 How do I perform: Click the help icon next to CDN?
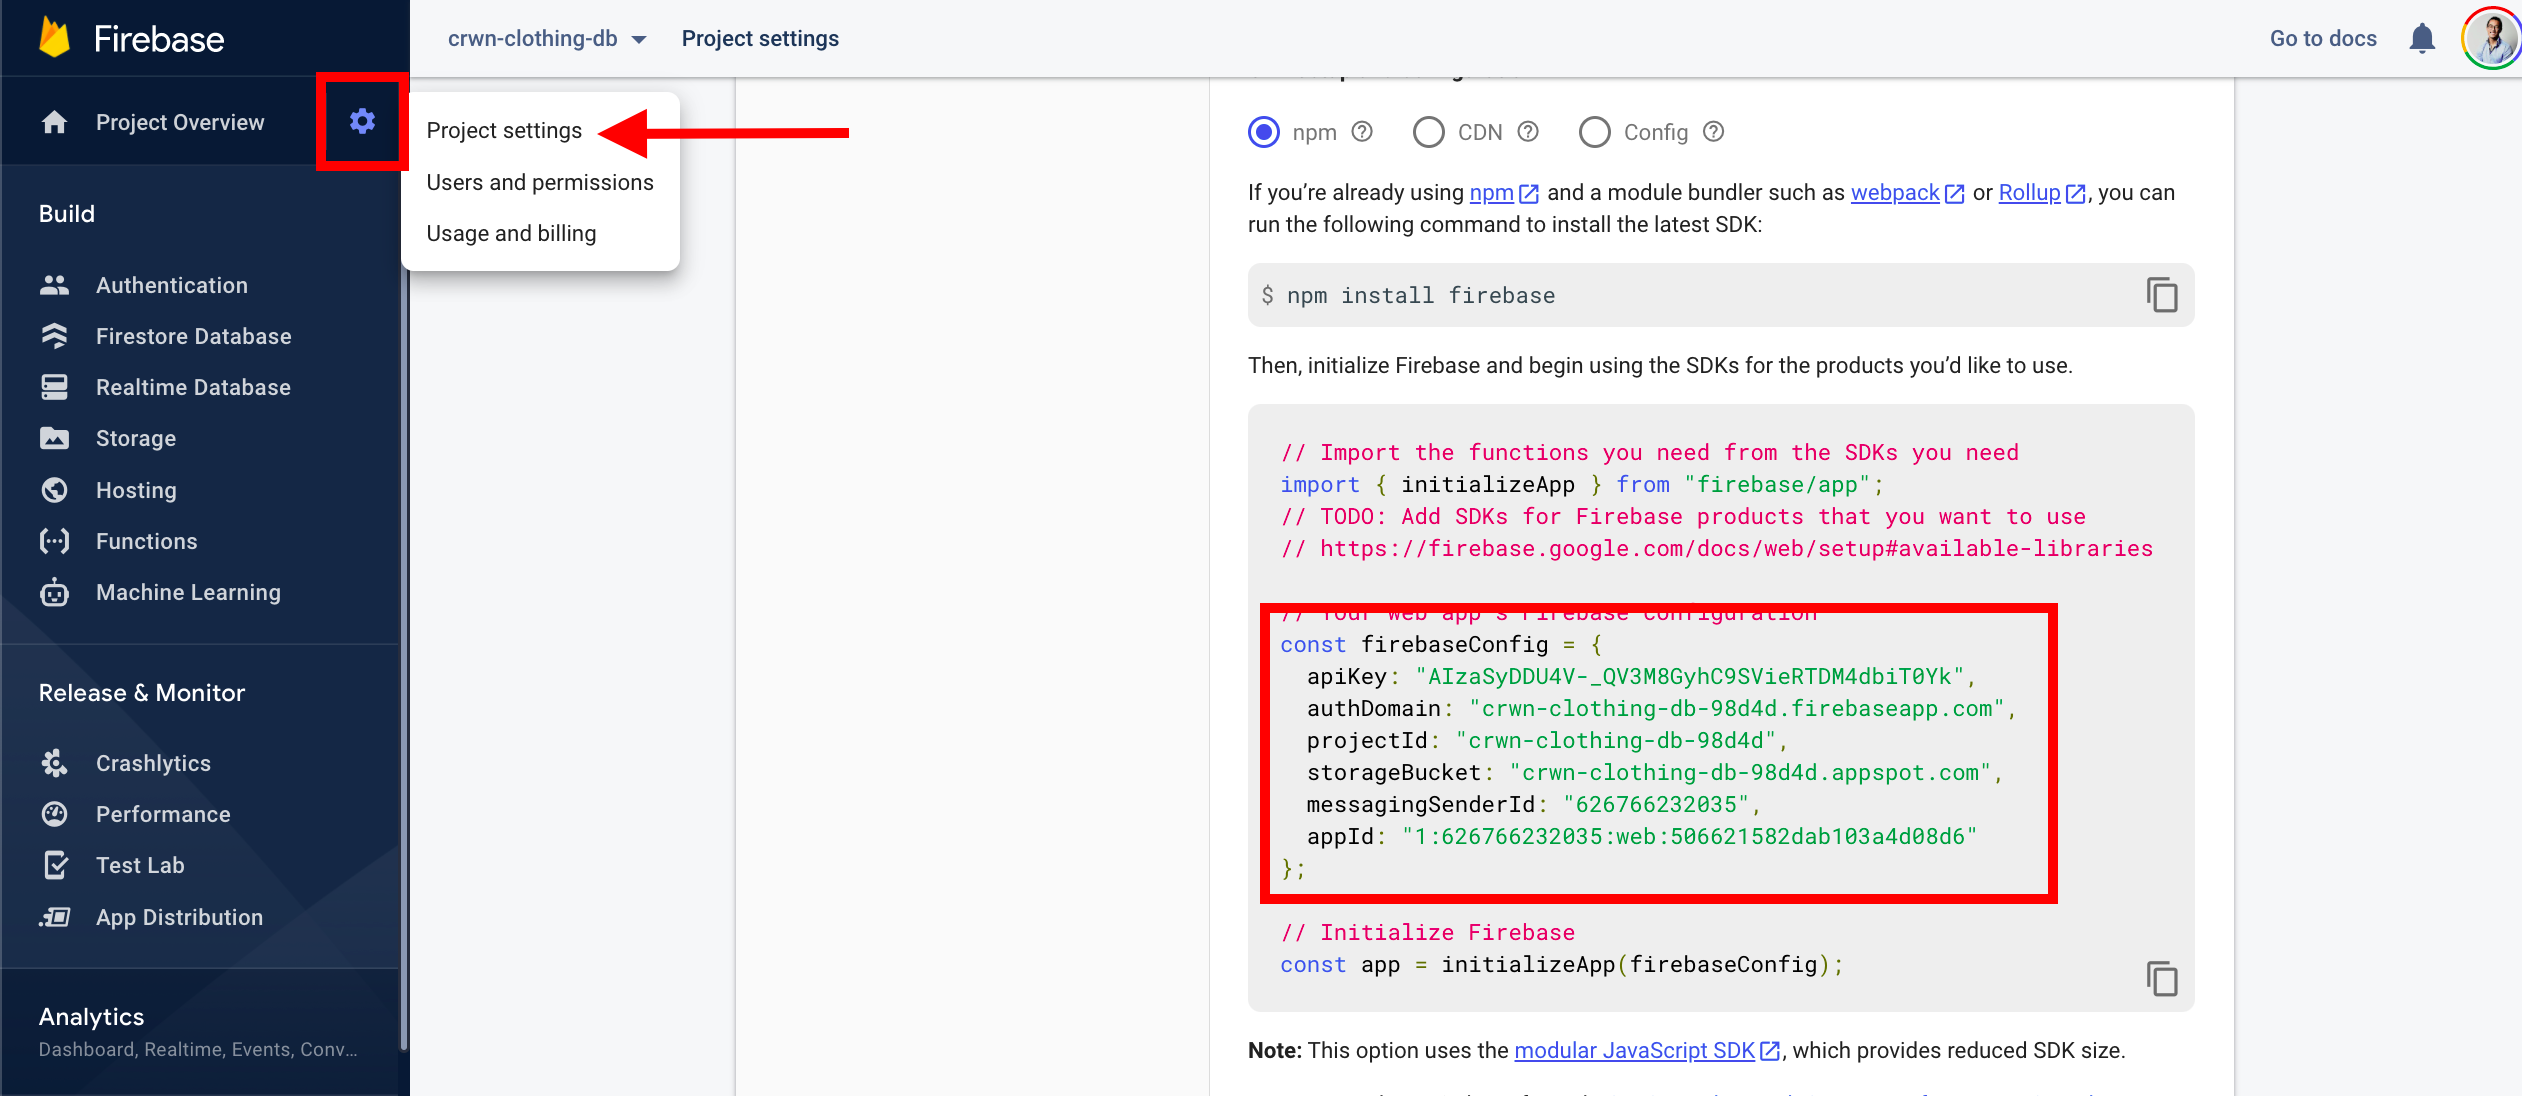click(1528, 132)
